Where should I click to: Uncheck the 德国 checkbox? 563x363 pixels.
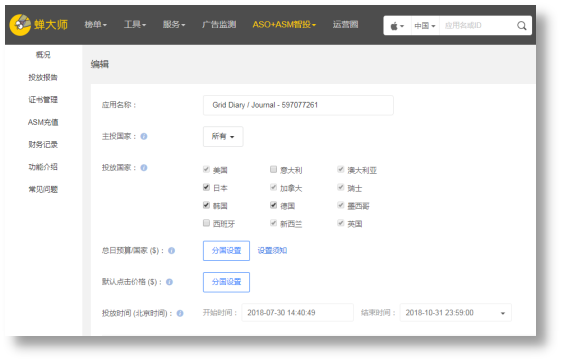[273, 205]
